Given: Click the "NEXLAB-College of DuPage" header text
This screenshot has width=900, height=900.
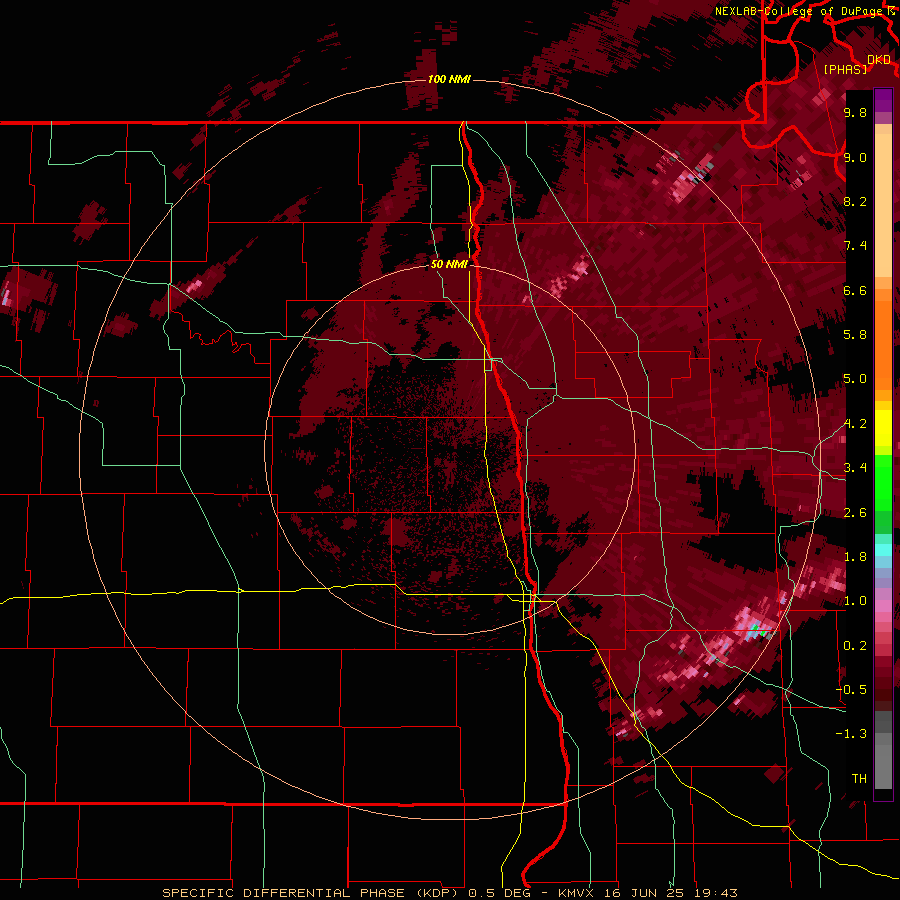Looking at the screenshot, I should point(799,11).
